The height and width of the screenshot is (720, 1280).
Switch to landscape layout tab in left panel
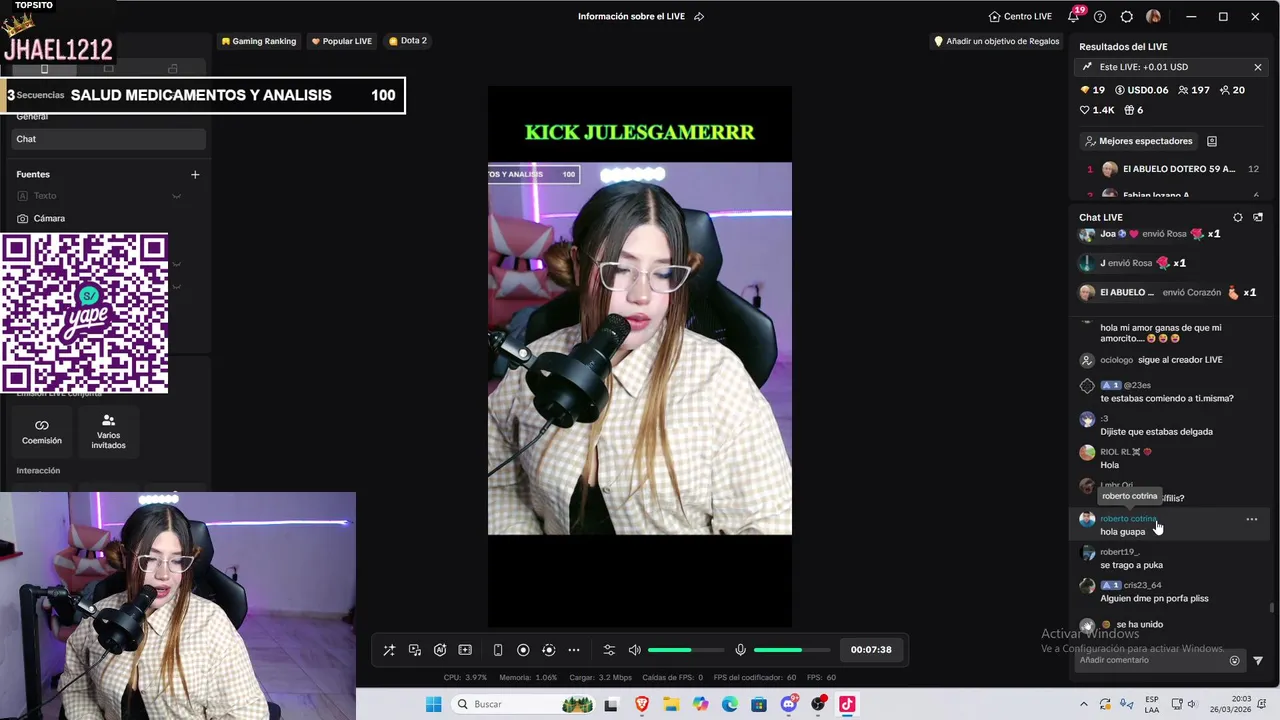click(x=109, y=69)
